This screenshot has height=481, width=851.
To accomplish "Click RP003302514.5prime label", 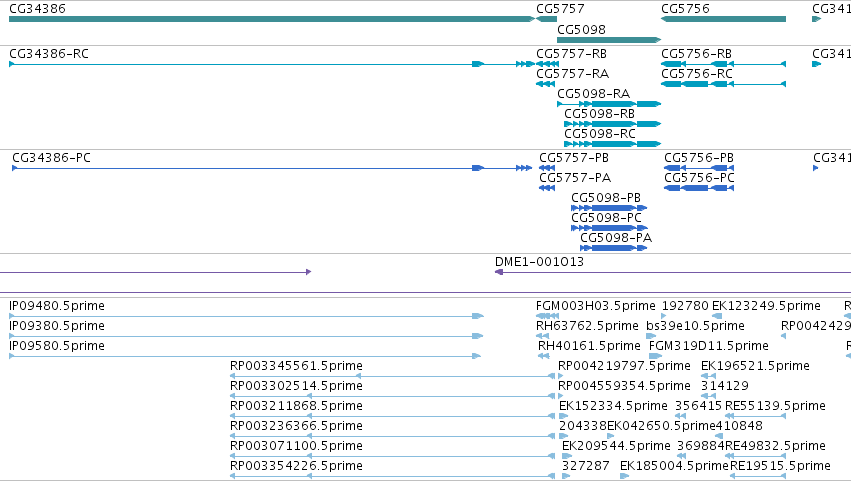I will (296, 387).
